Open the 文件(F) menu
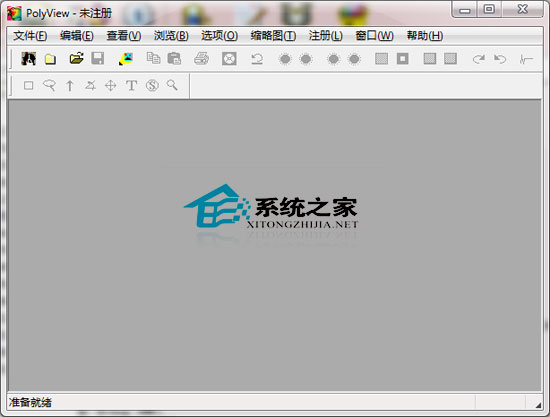The image size is (550, 417). tap(30, 35)
